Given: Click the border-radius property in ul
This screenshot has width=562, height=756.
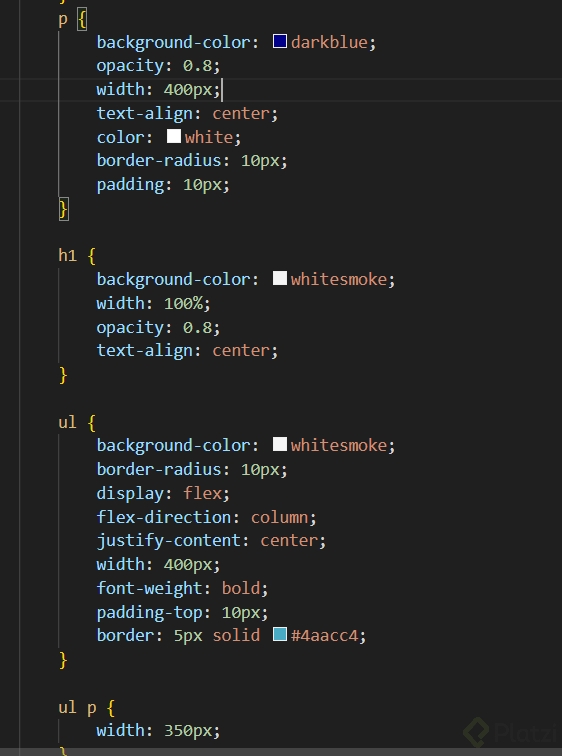Looking at the screenshot, I should tap(159, 469).
